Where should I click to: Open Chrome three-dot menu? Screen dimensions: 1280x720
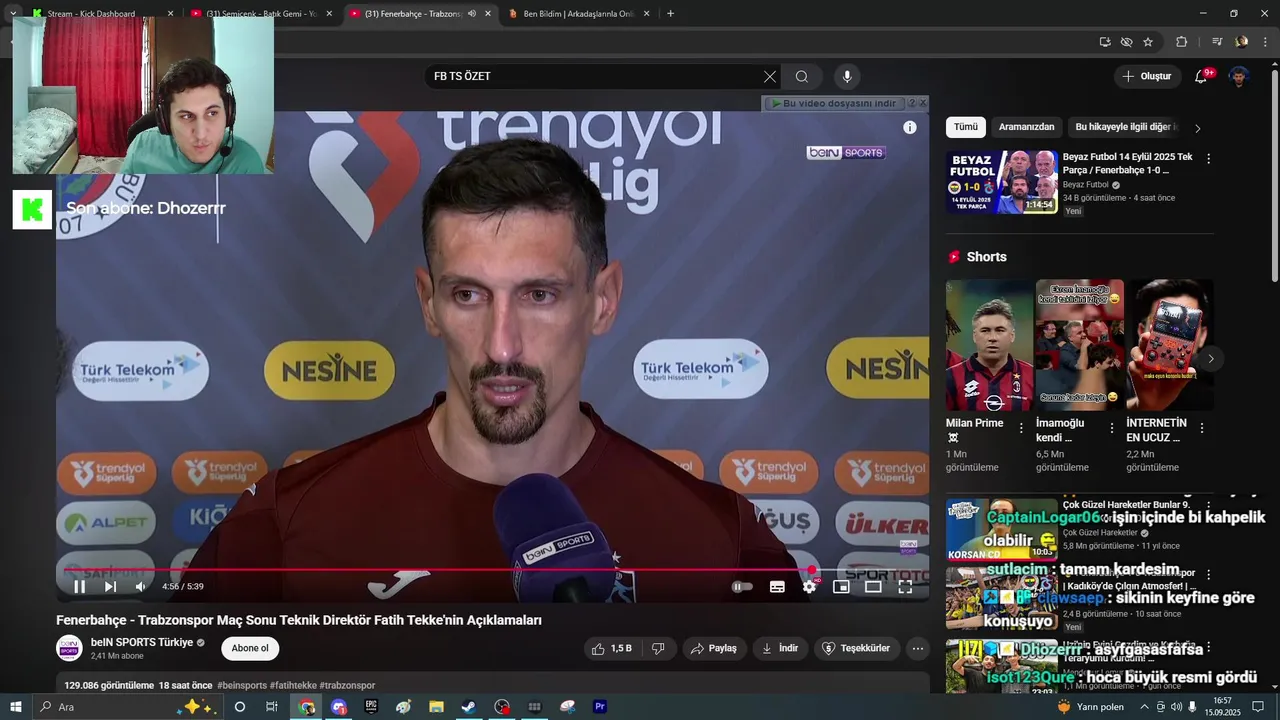tap(1266, 42)
